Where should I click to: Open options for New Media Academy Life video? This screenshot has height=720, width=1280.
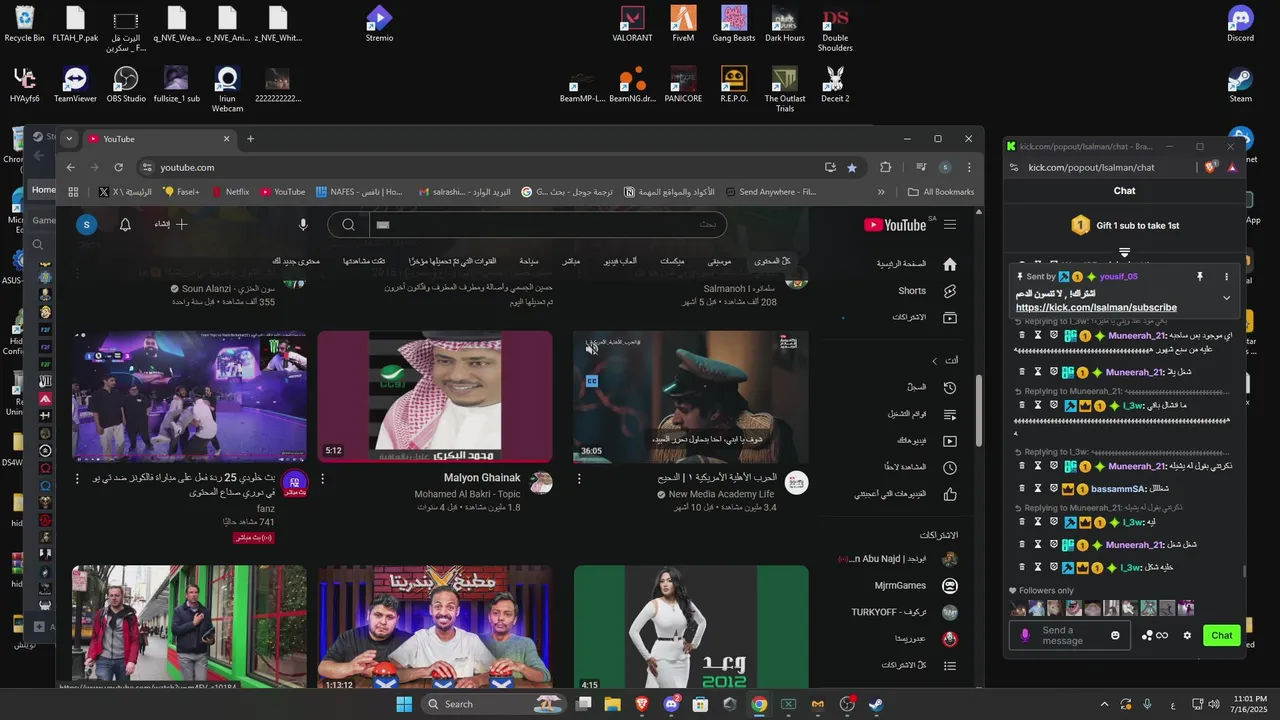click(x=579, y=479)
